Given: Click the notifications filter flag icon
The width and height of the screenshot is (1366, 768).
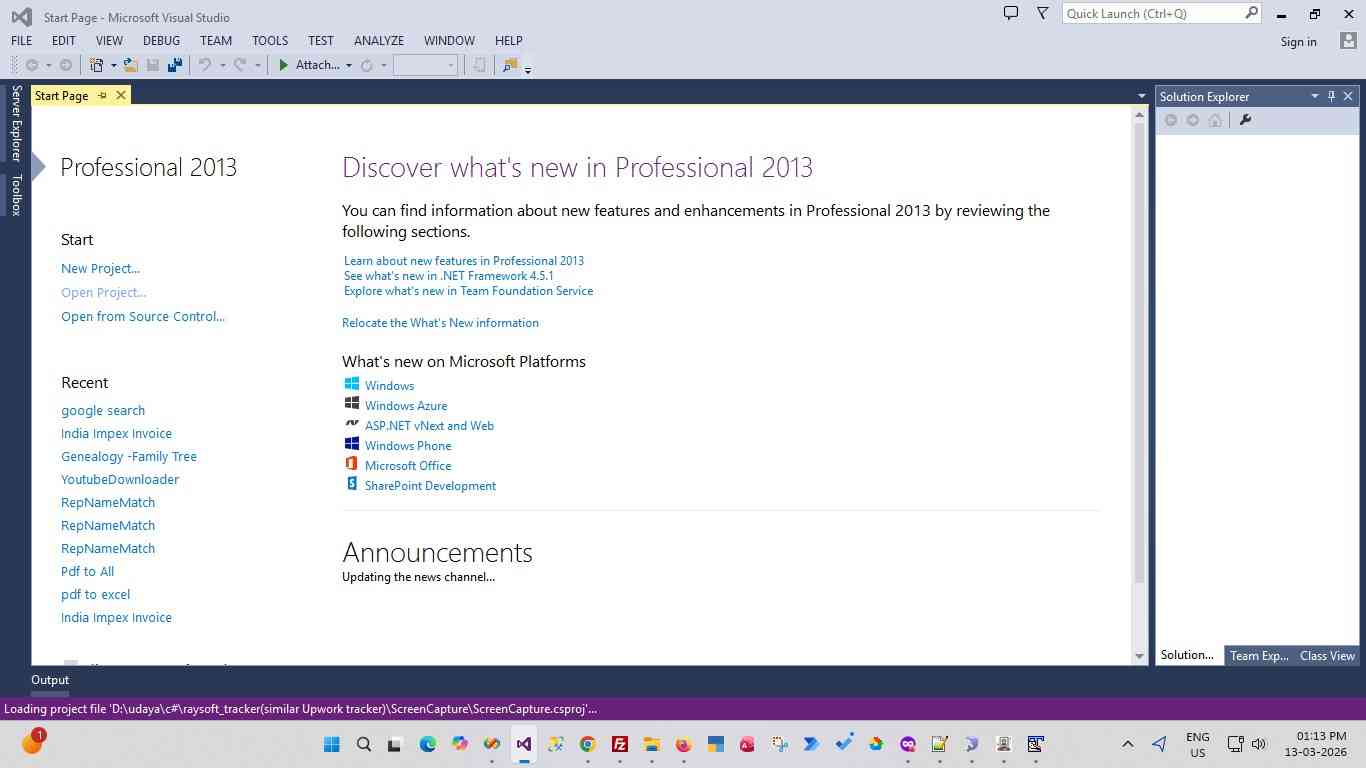Looking at the screenshot, I should [x=1043, y=13].
